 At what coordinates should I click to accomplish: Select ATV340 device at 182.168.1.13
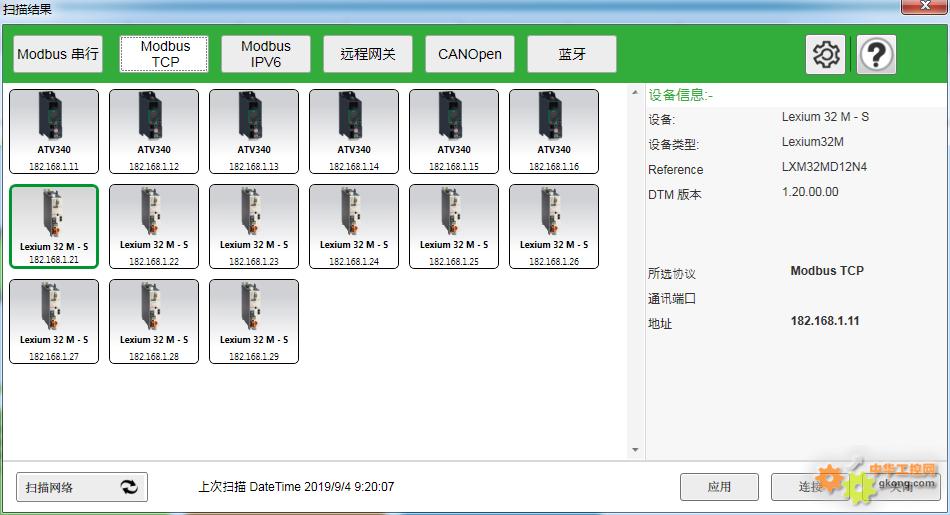click(x=254, y=131)
